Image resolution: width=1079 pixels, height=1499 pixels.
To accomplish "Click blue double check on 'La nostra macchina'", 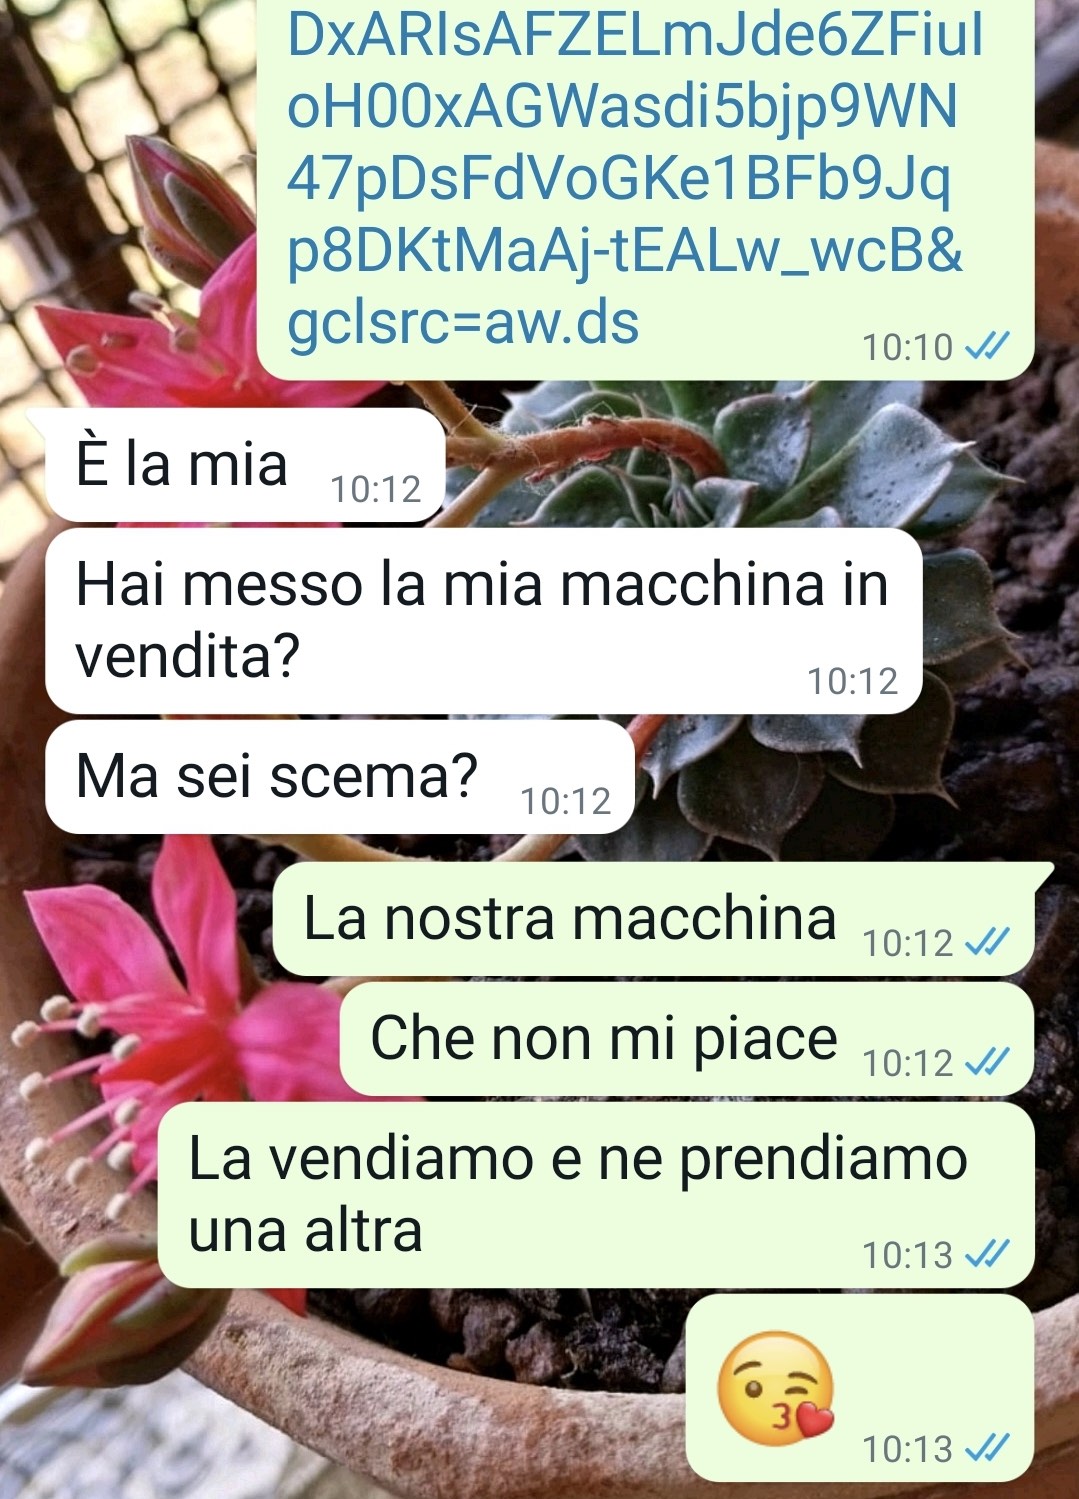I will pyautogui.click(x=987, y=941).
